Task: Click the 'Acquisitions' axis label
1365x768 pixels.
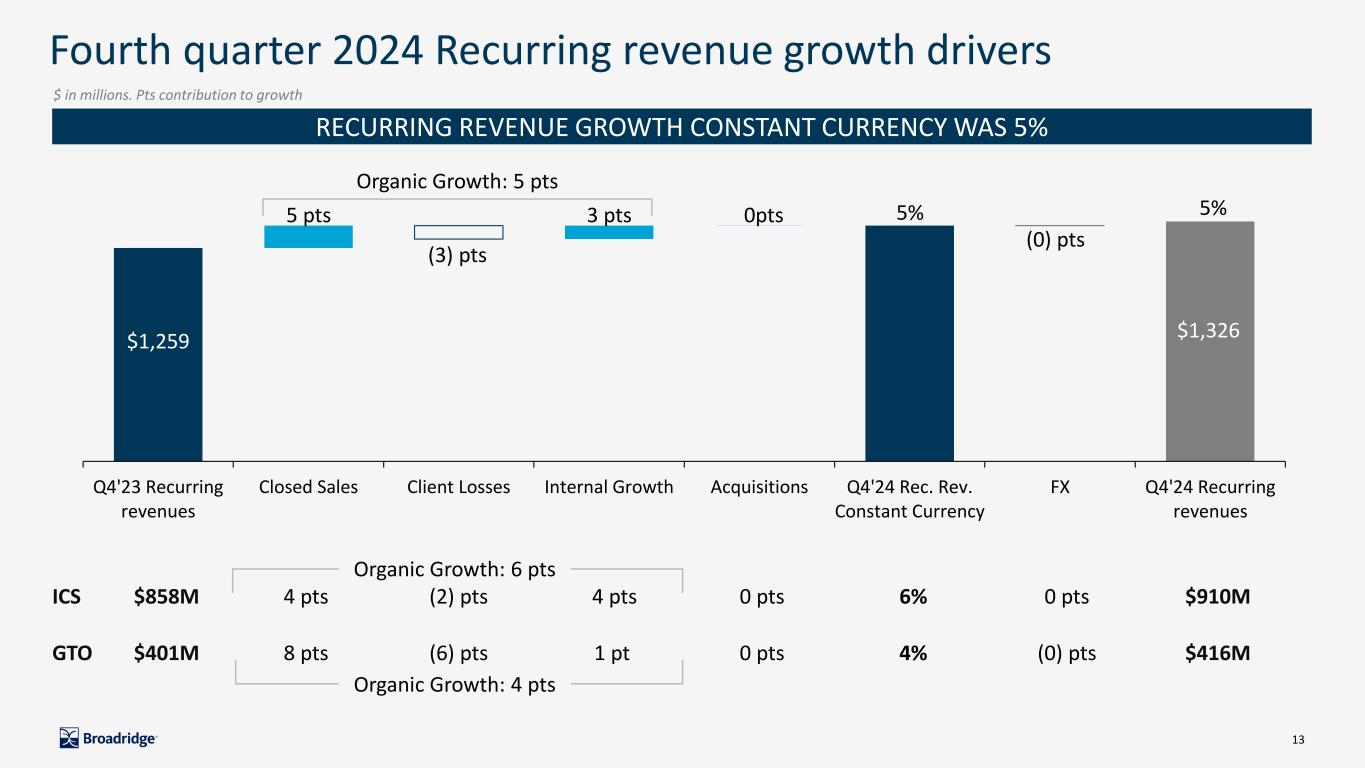Action: point(759,487)
